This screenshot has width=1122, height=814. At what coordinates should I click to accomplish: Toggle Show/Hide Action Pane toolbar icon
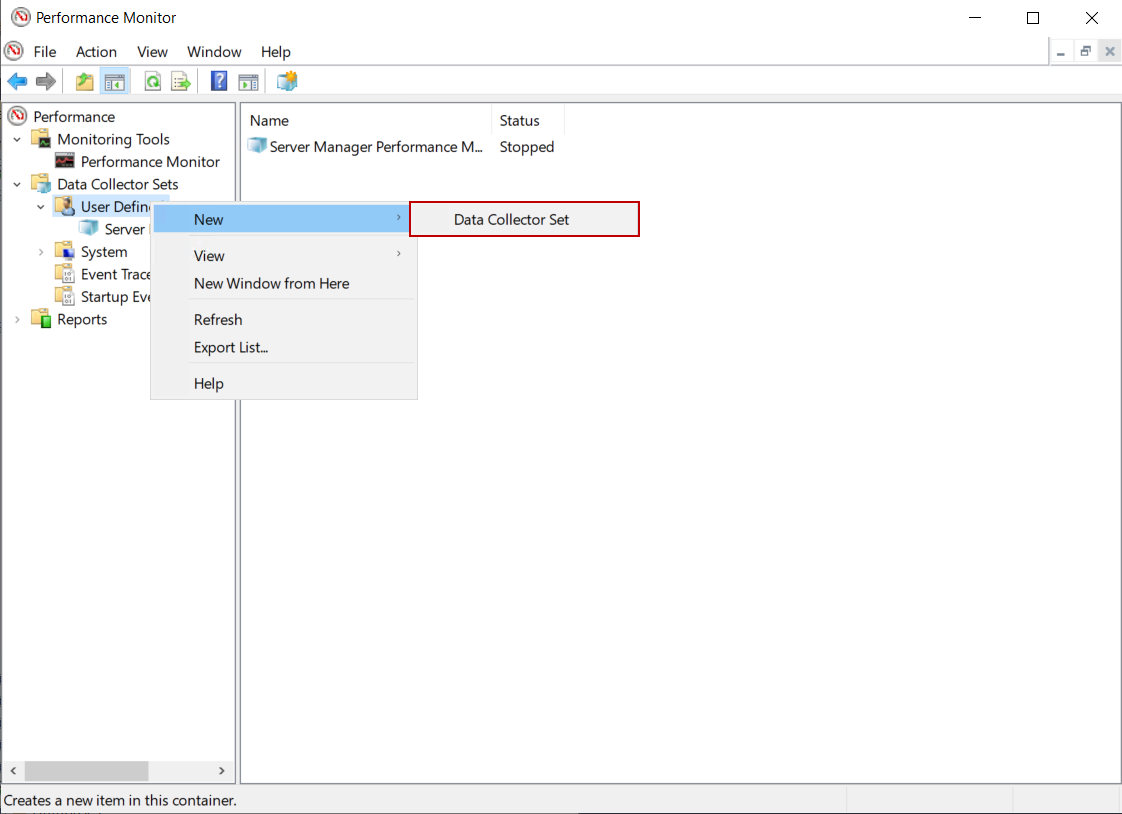248,82
